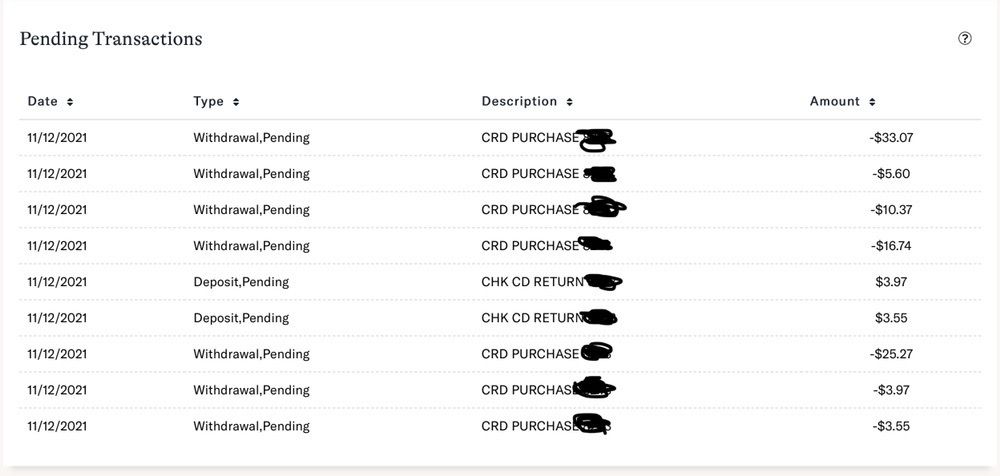The image size is (1000, 476).
Task: Select the -$33.07 withdrawal transaction row
Action: (500, 138)
